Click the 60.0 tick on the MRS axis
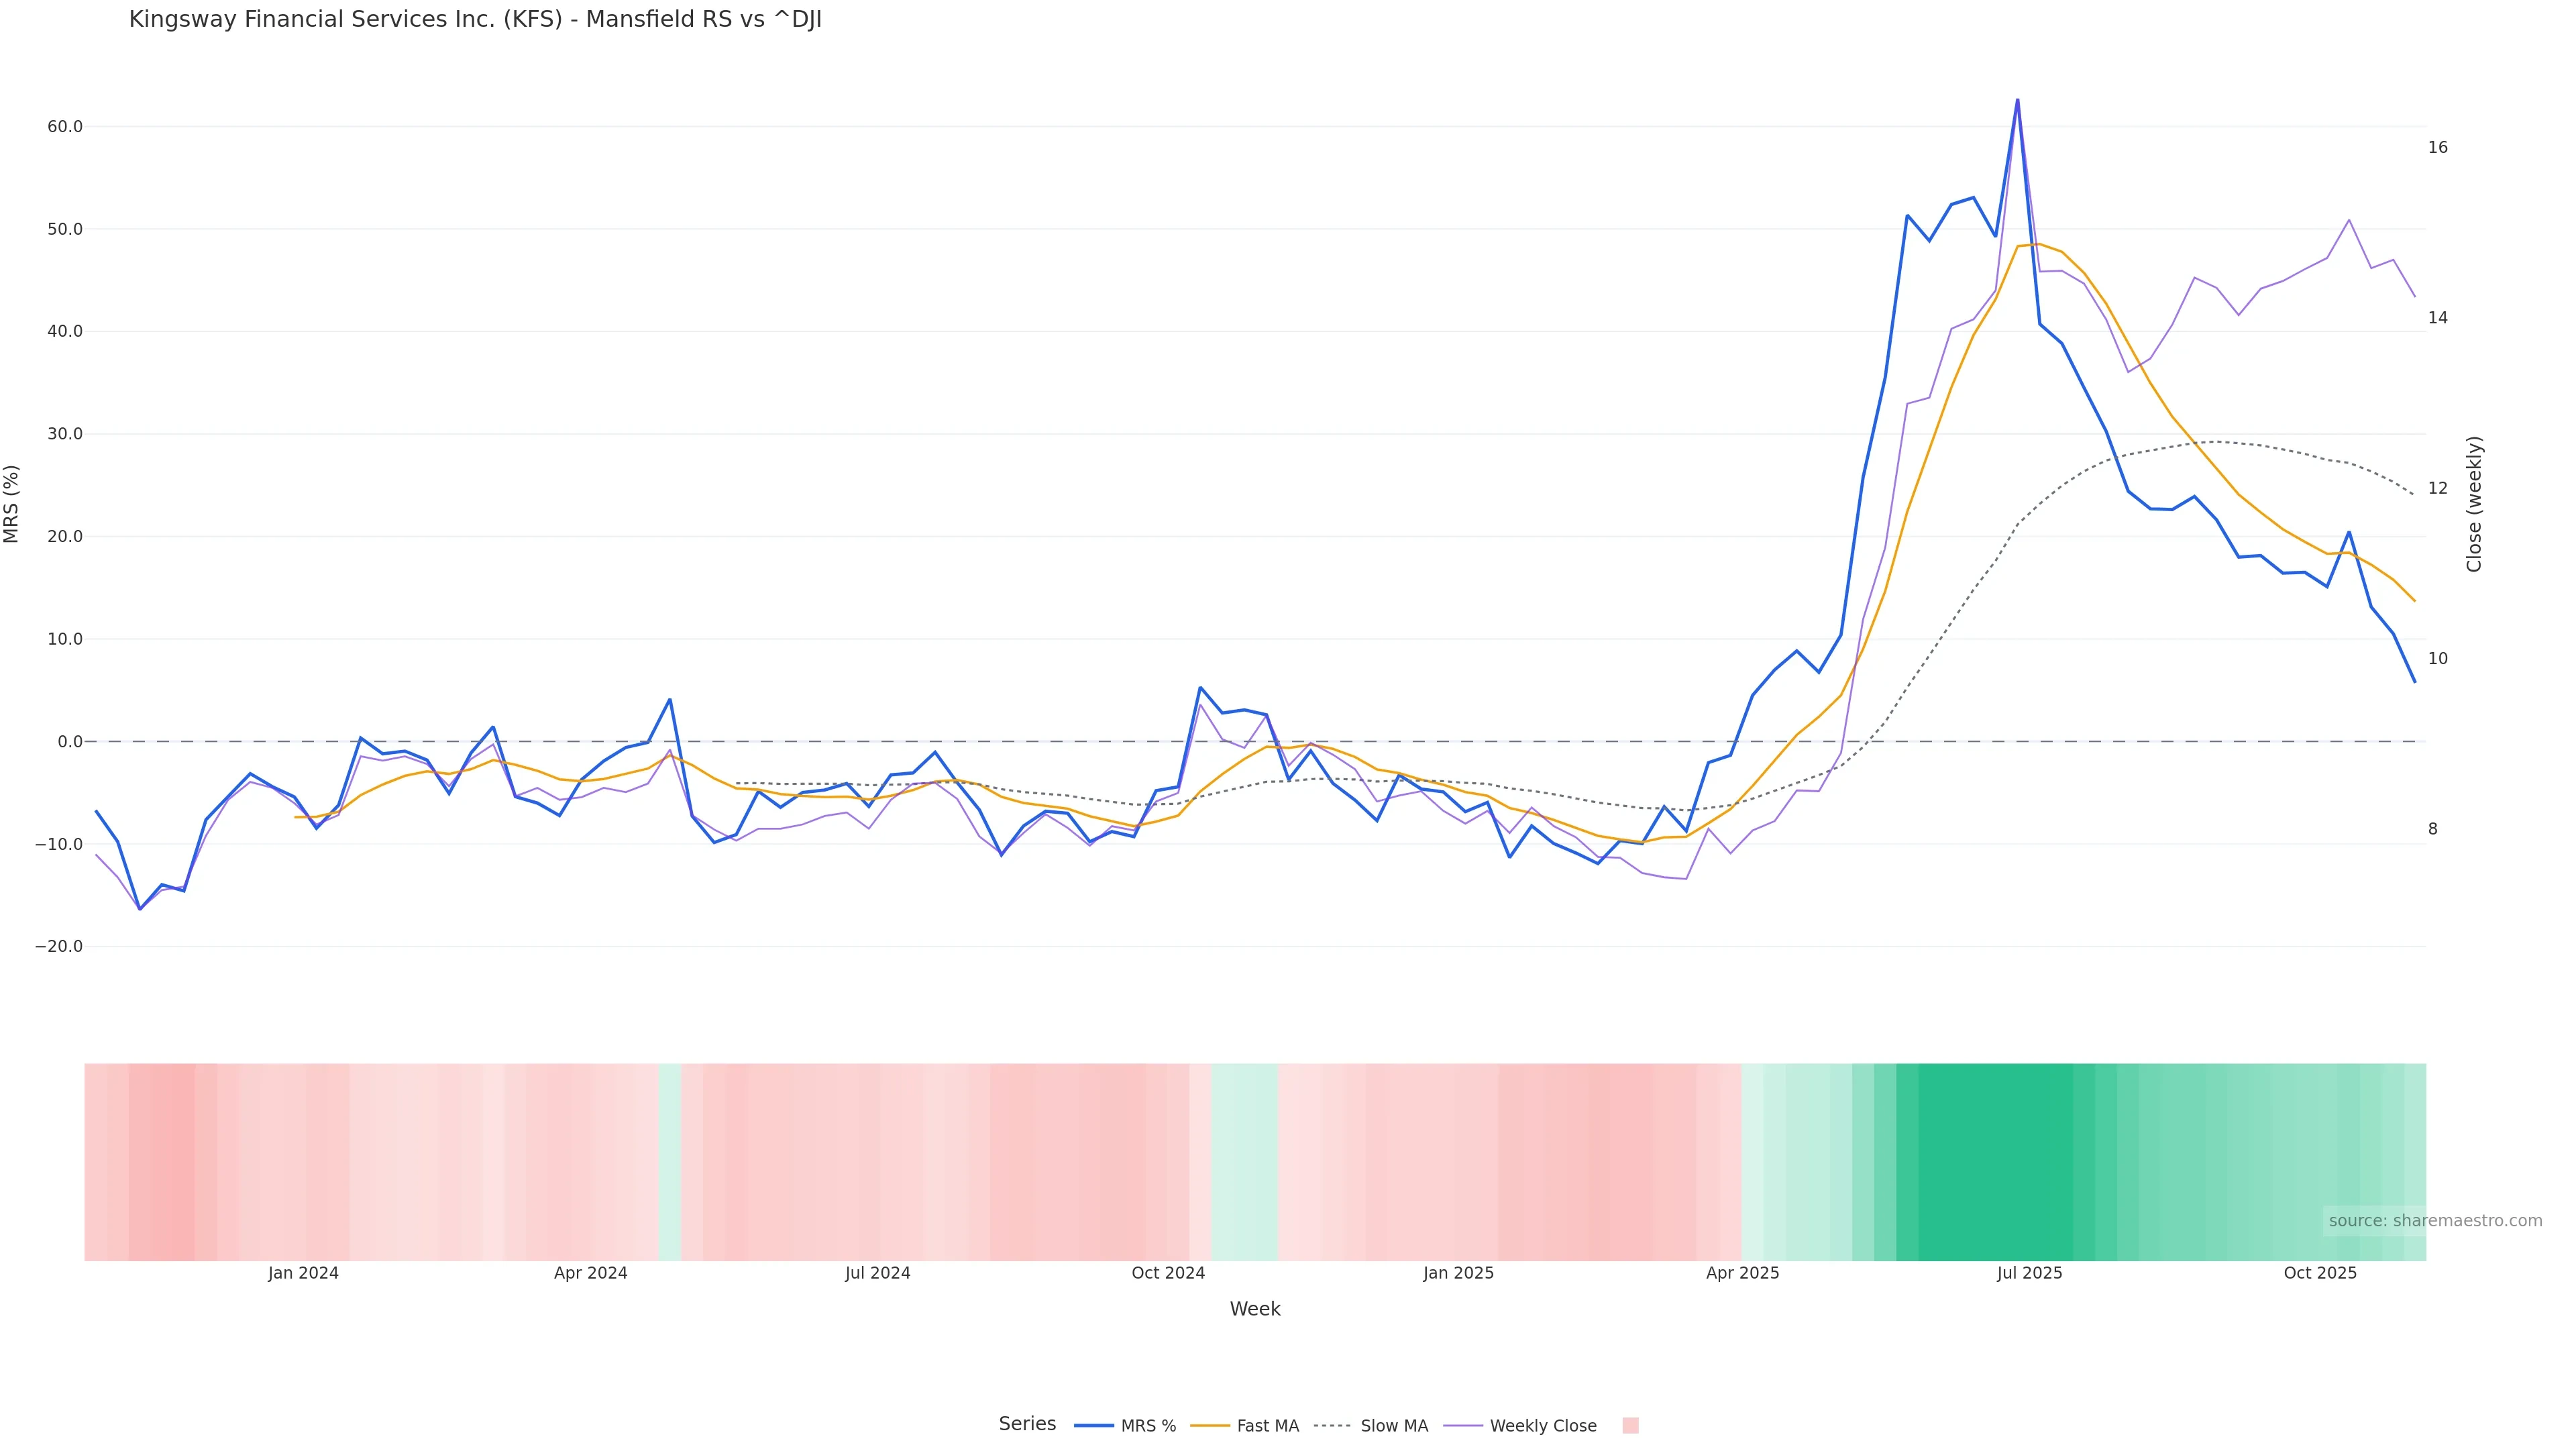The width and height of the screenshot is (2576, 1449). (64, 127)
